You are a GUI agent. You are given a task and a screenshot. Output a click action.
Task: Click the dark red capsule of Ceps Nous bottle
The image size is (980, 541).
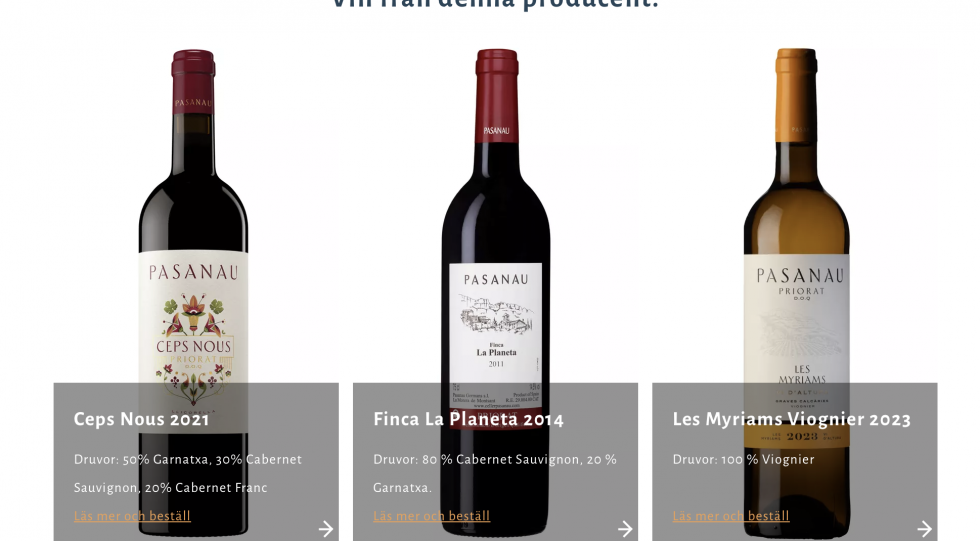(193, 82)
